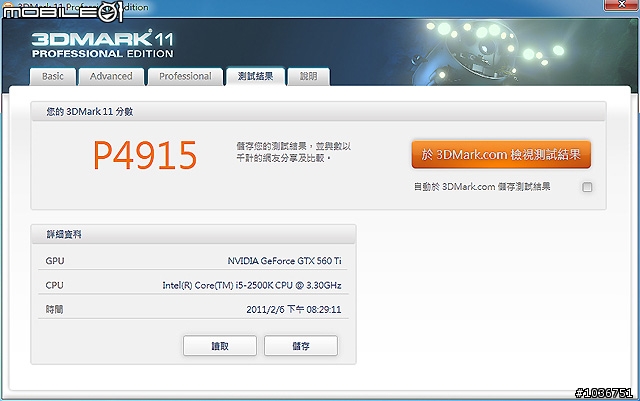Select the Intel Core i5-2500K CPU text
This screenshot has height=401, width=640.
(x=252, y=285)
